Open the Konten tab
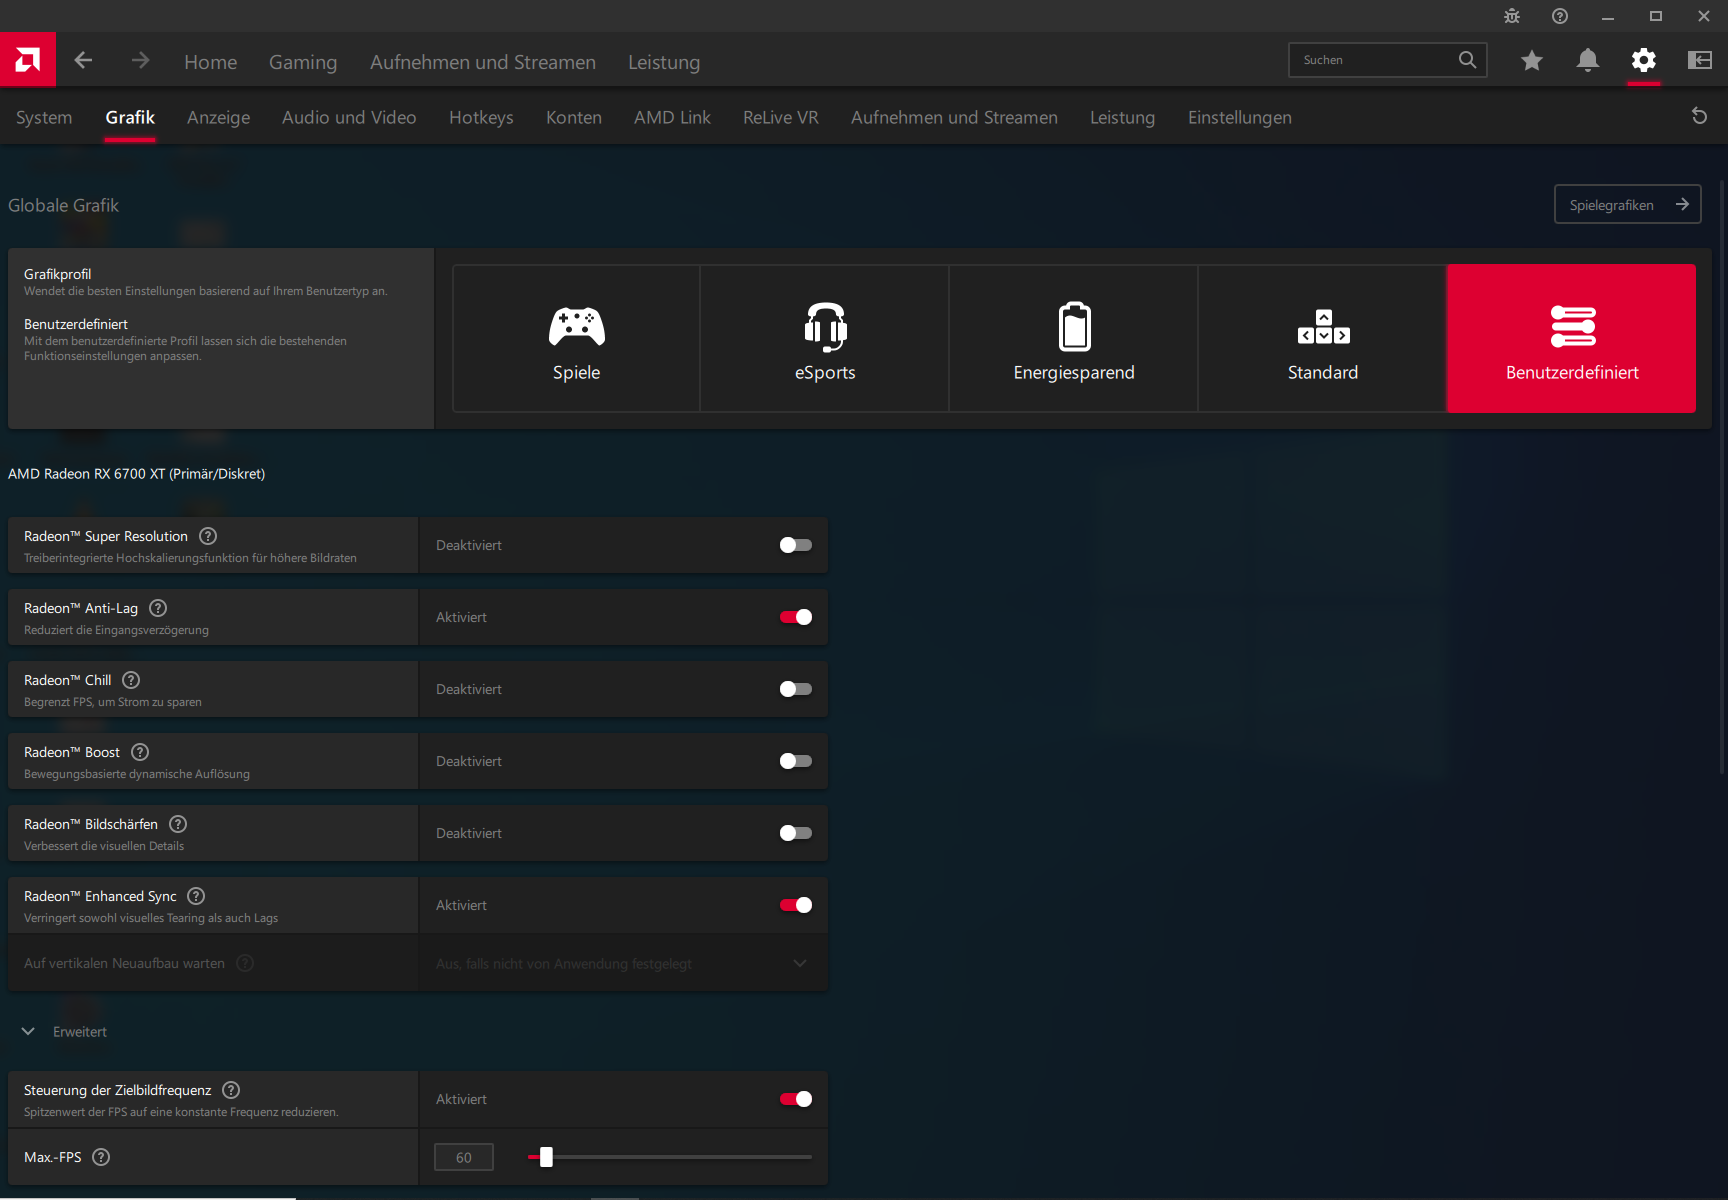 pyautogui.click(x=574, y=117)
